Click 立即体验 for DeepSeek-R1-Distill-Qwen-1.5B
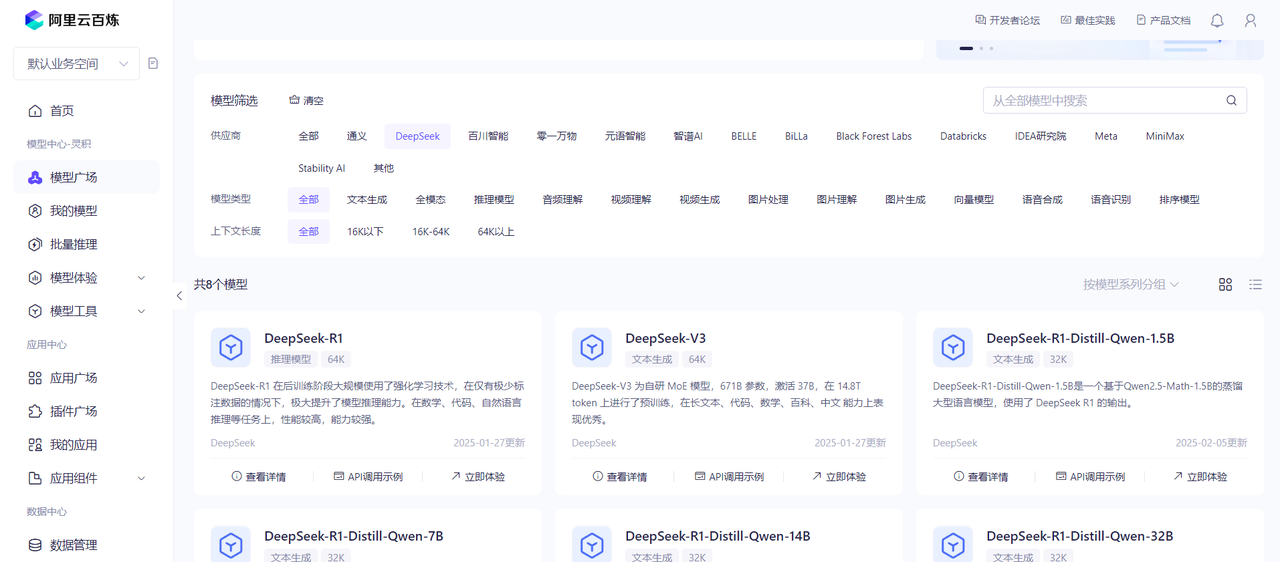This screenshot has height=562, width=1280. pos(1199,477)
